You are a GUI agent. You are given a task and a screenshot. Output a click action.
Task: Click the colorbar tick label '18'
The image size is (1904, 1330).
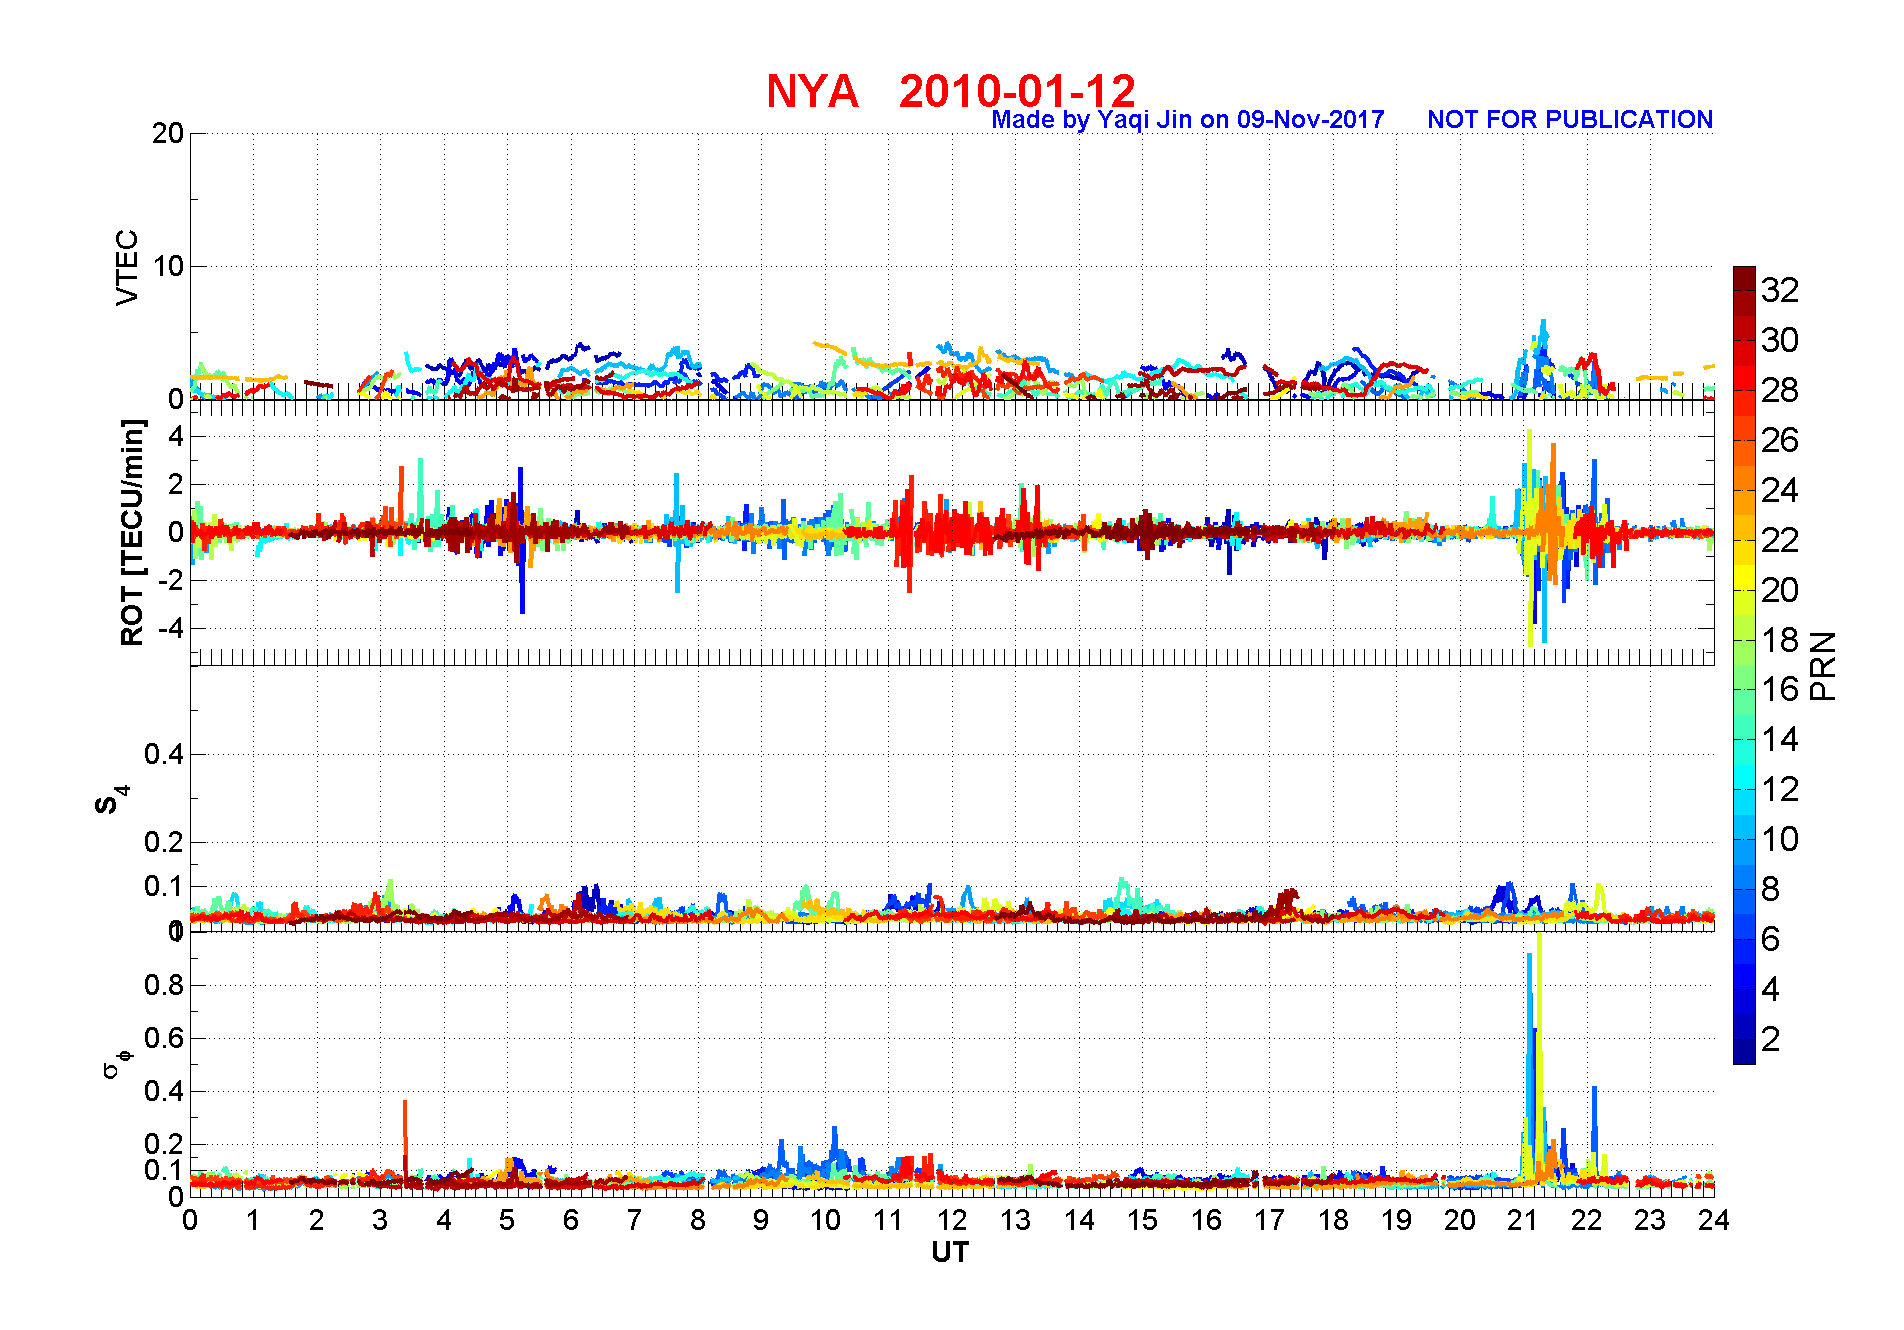coord(1780,640)
